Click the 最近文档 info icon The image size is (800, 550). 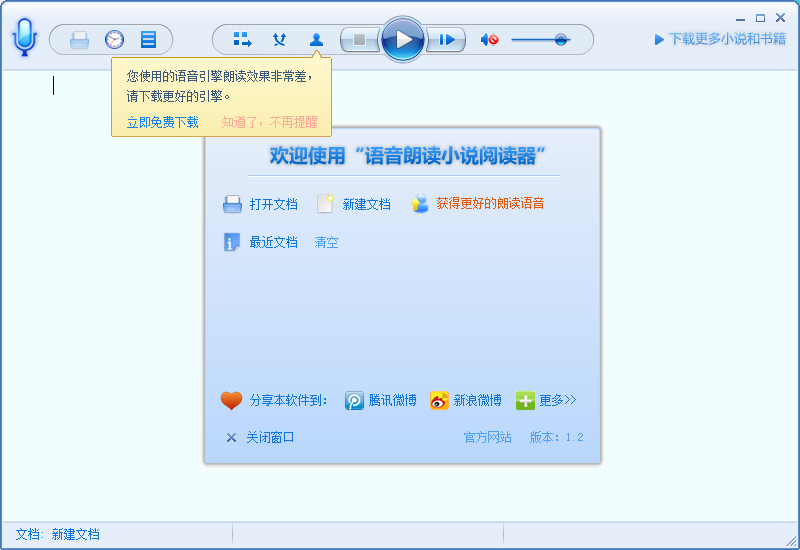(x=232, y=242)
